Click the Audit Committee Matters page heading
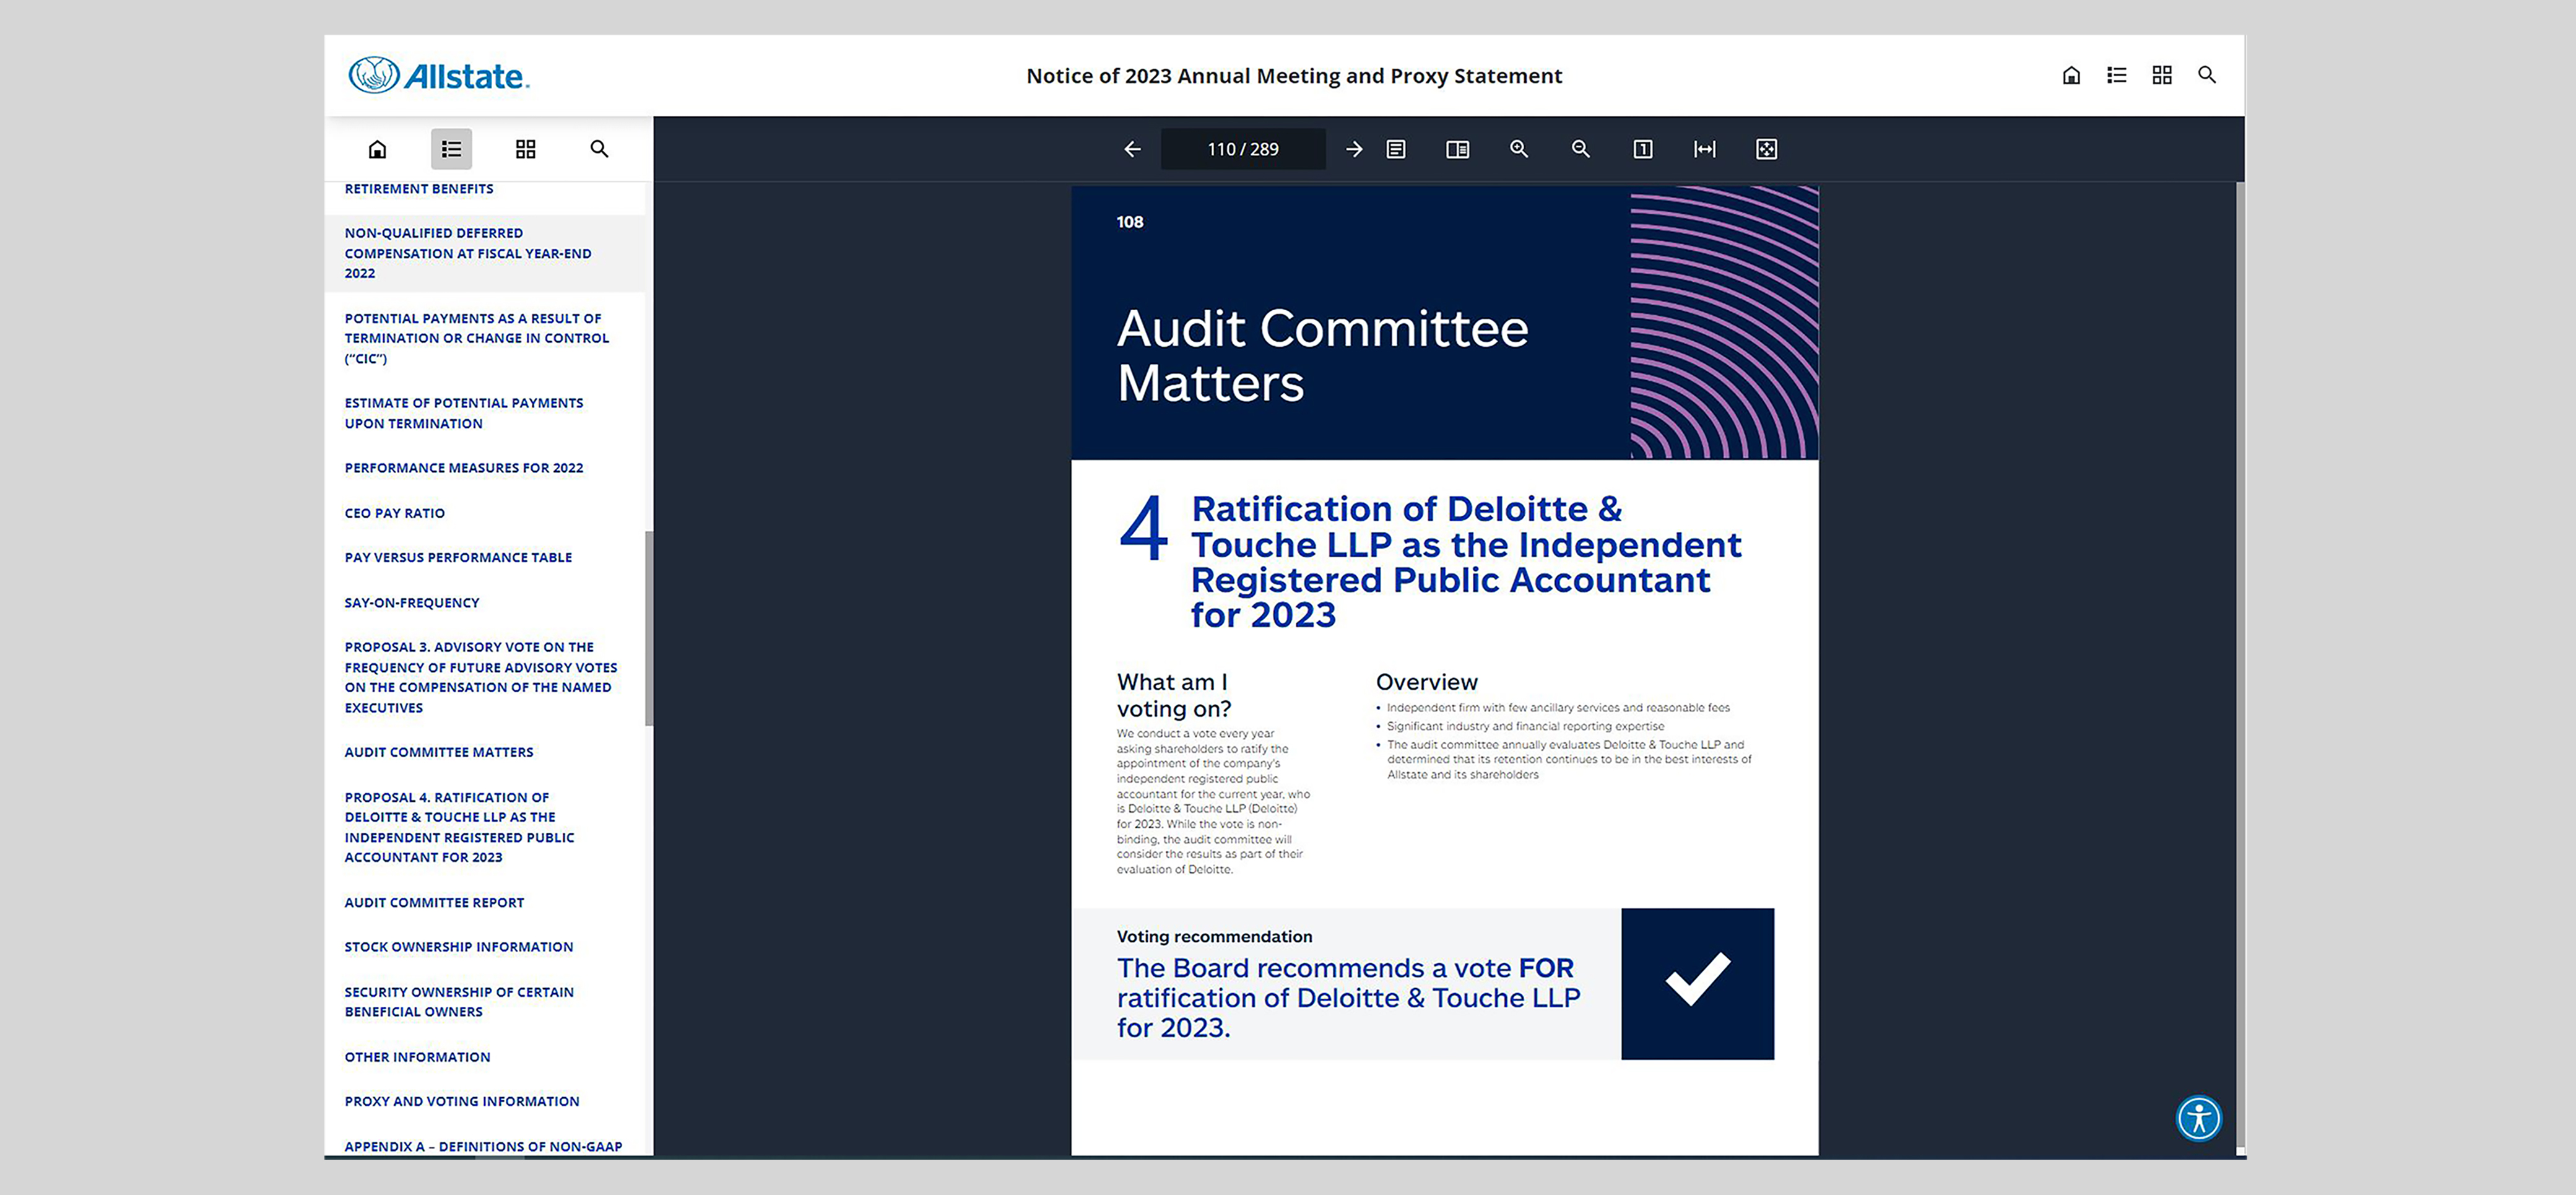This screenshot has width=2576, height=1195. pyautogui.click(x=1322, y=355)
